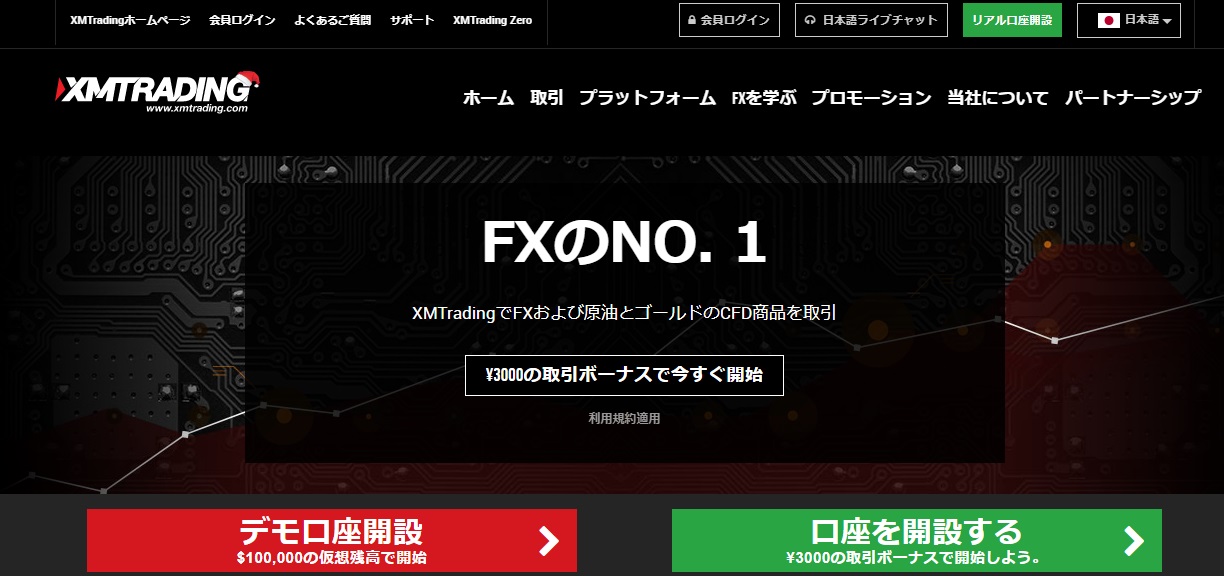Screen dimensions: 1224x576
Task: Open the 当社について menu
Action: point(998,98)
